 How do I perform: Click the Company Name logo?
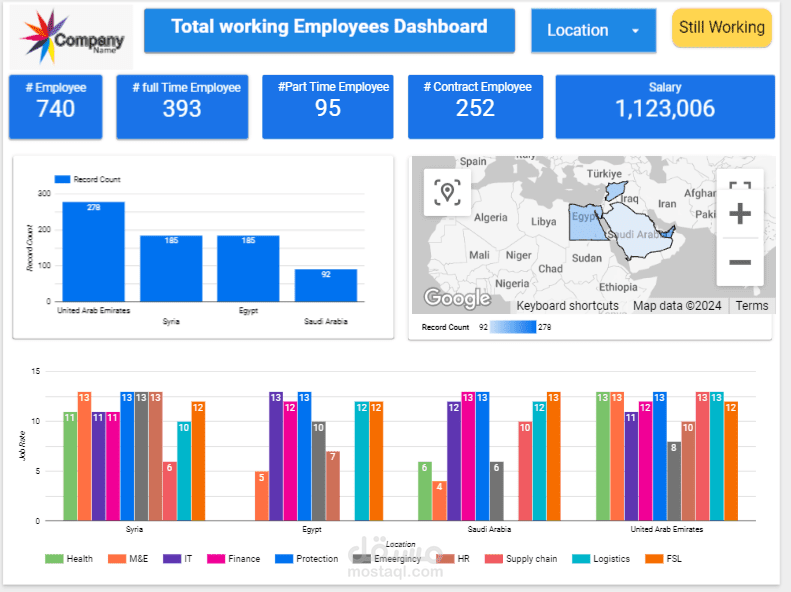72,37
